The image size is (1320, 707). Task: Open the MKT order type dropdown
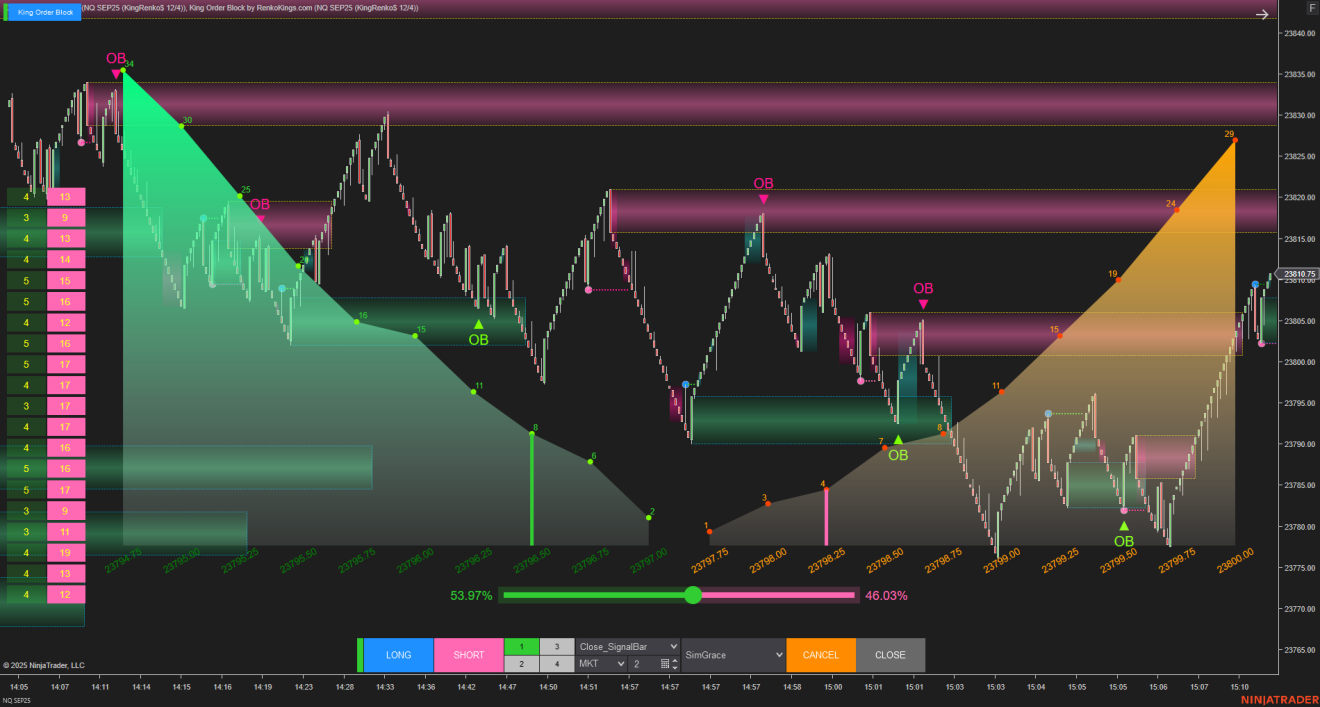point(602,664)
